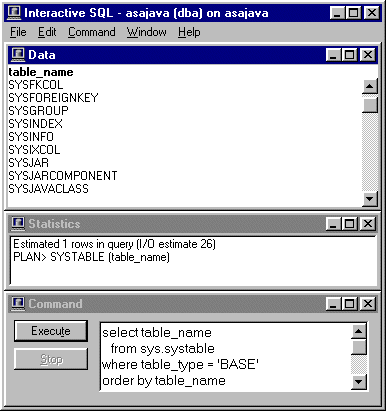Click the Execute button
This screenshot has width=386, height=411.
[51, 331]
